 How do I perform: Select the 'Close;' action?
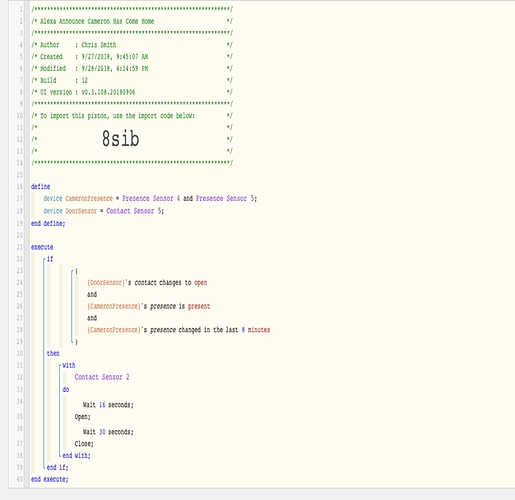coord(84,444)
